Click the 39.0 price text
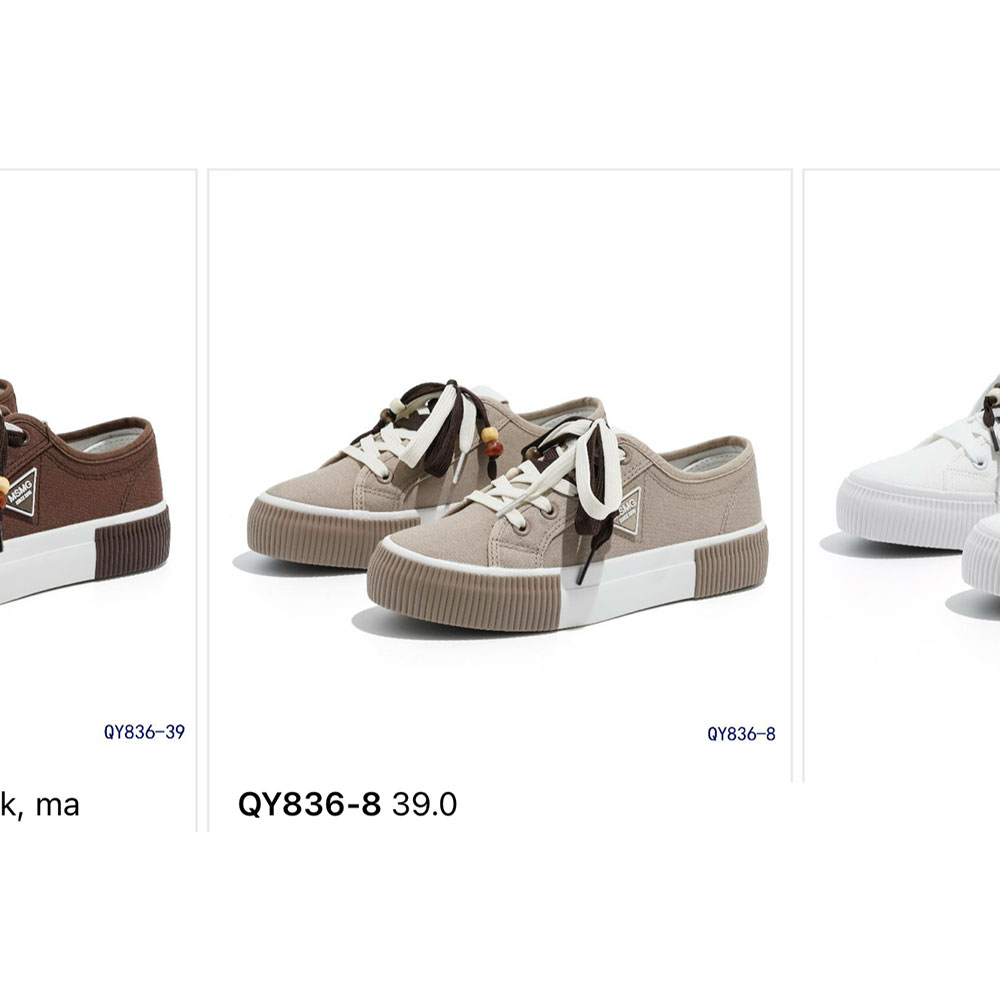Image resolution: width=1000 pixels, height=1000 pixels. [424, 804]
